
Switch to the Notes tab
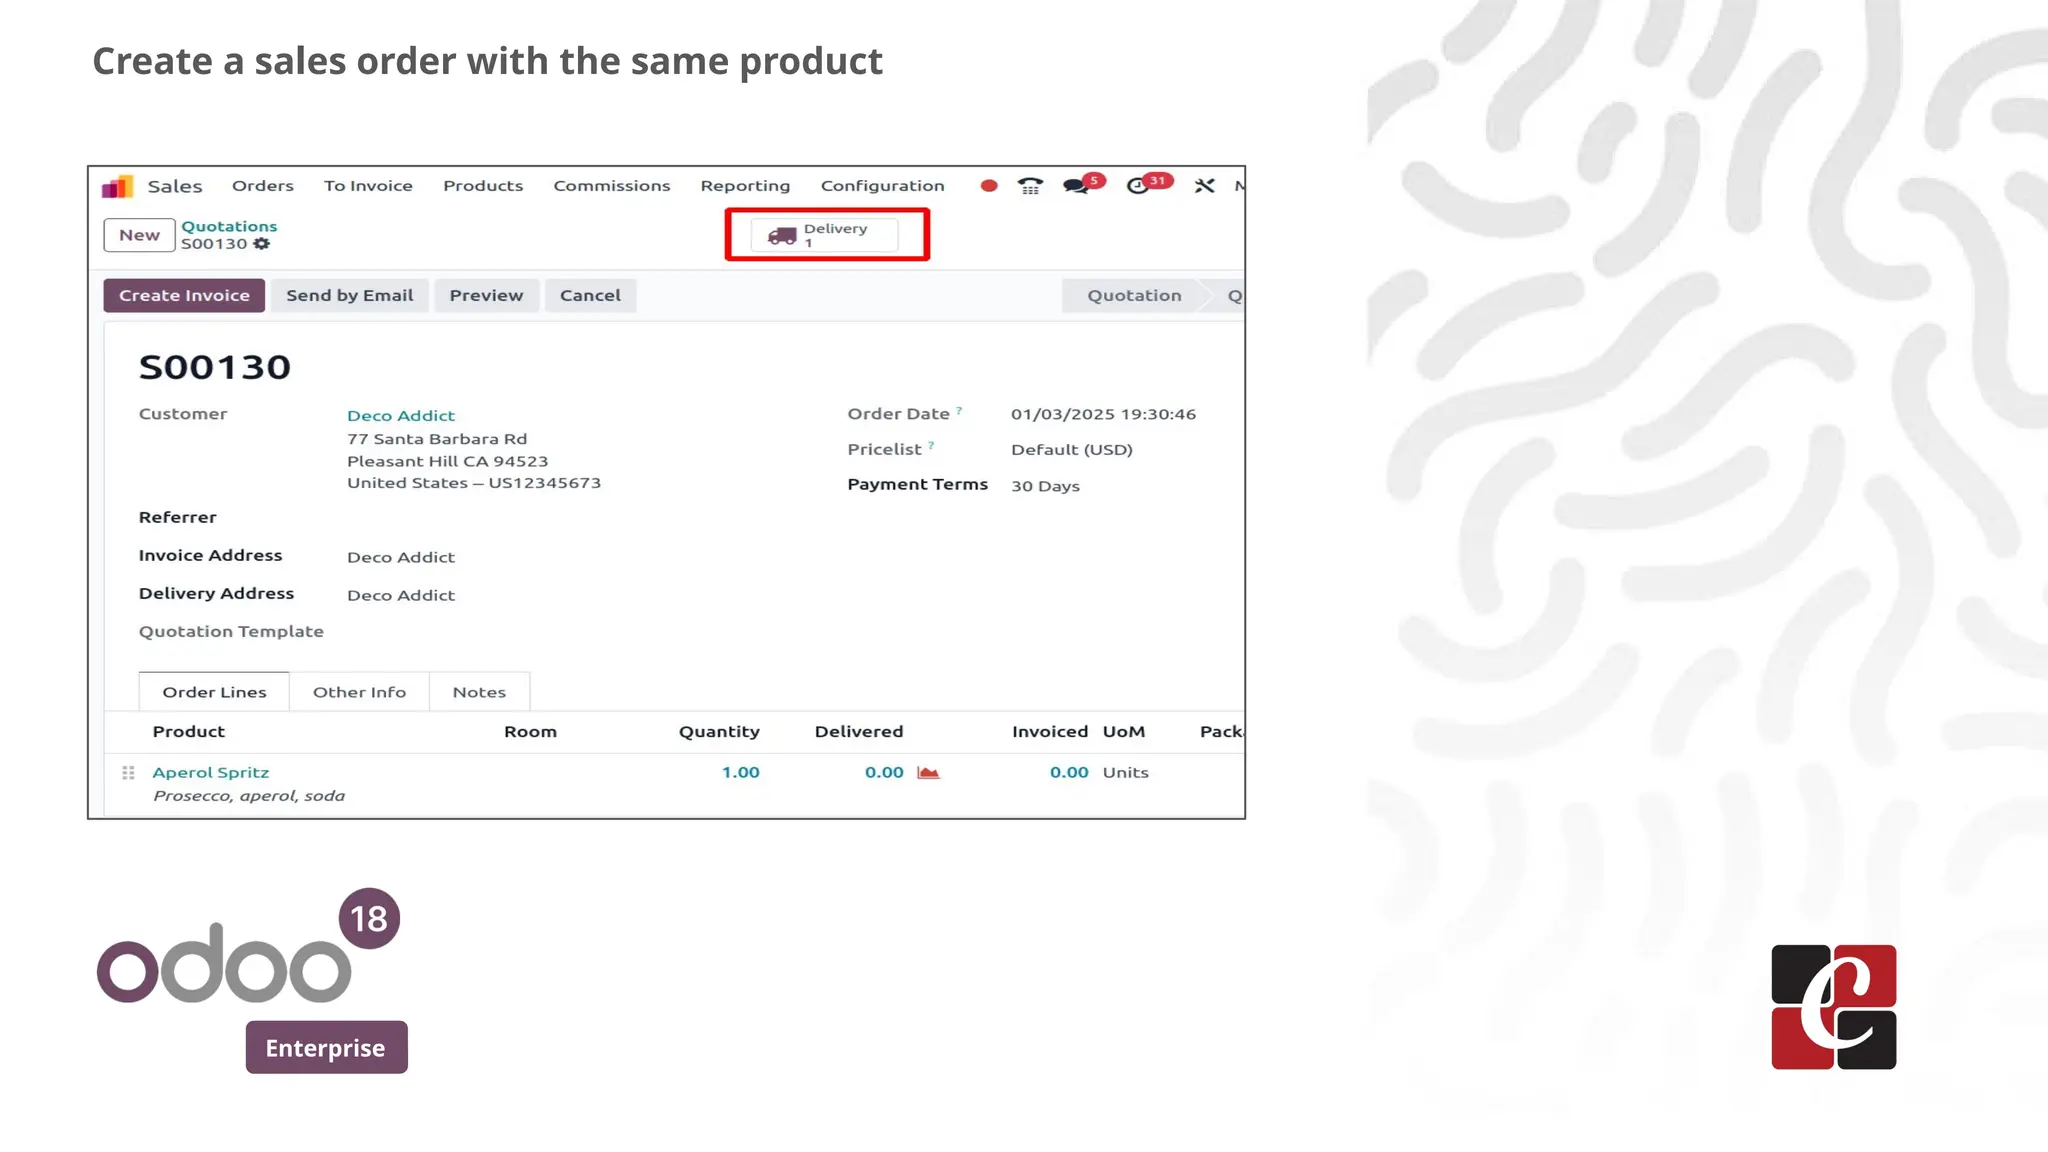click(x=479, y=692)
